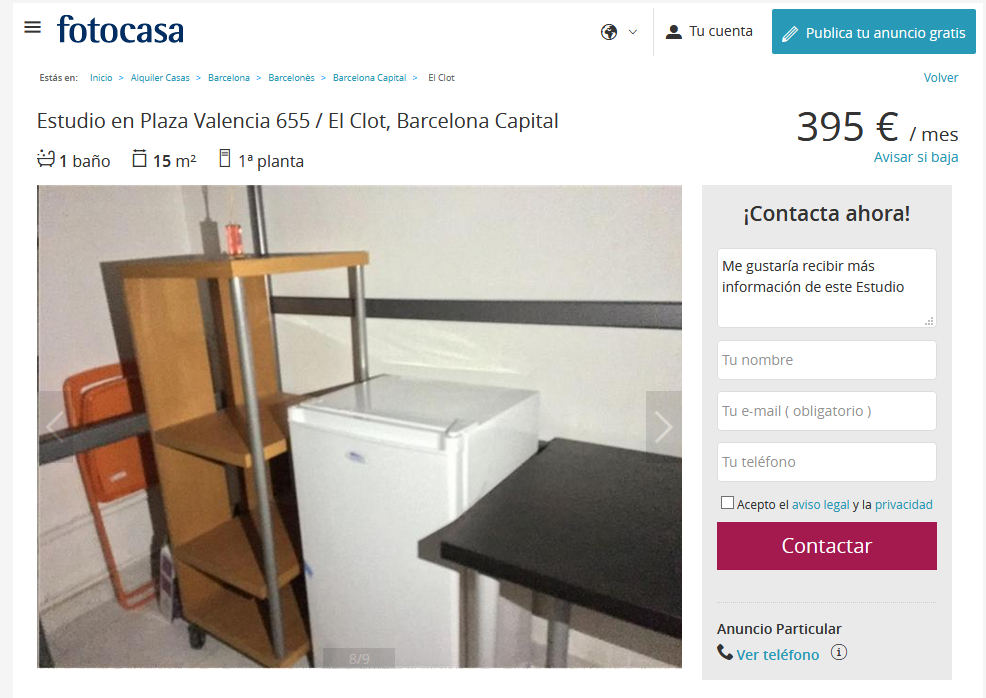Screen dimensions: 986x698
Task: Accept the aviso legal checkbox
Action: pos(728,503)
